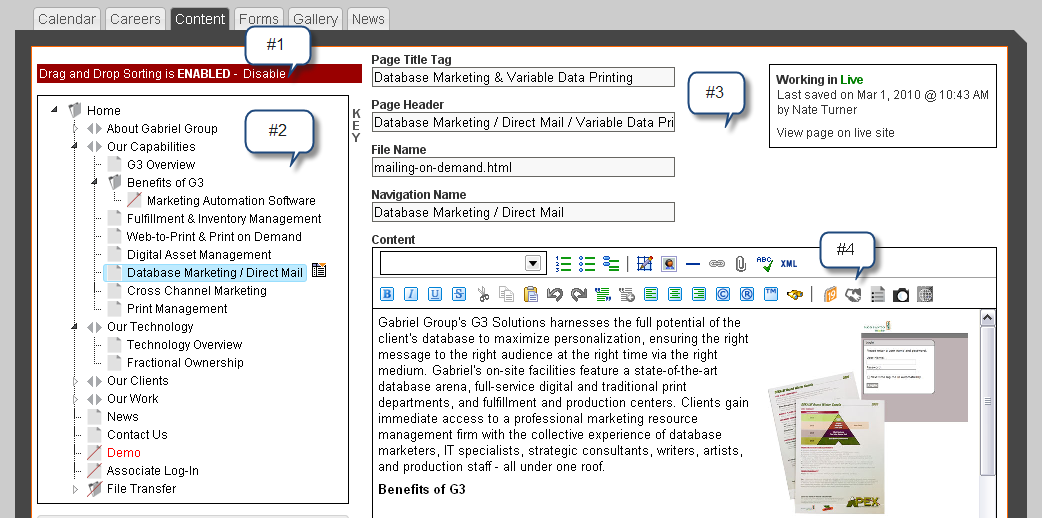Screen dimensions: 1042x518
Task: Click the orange calendar 19 icon
Action: [829, 294]
